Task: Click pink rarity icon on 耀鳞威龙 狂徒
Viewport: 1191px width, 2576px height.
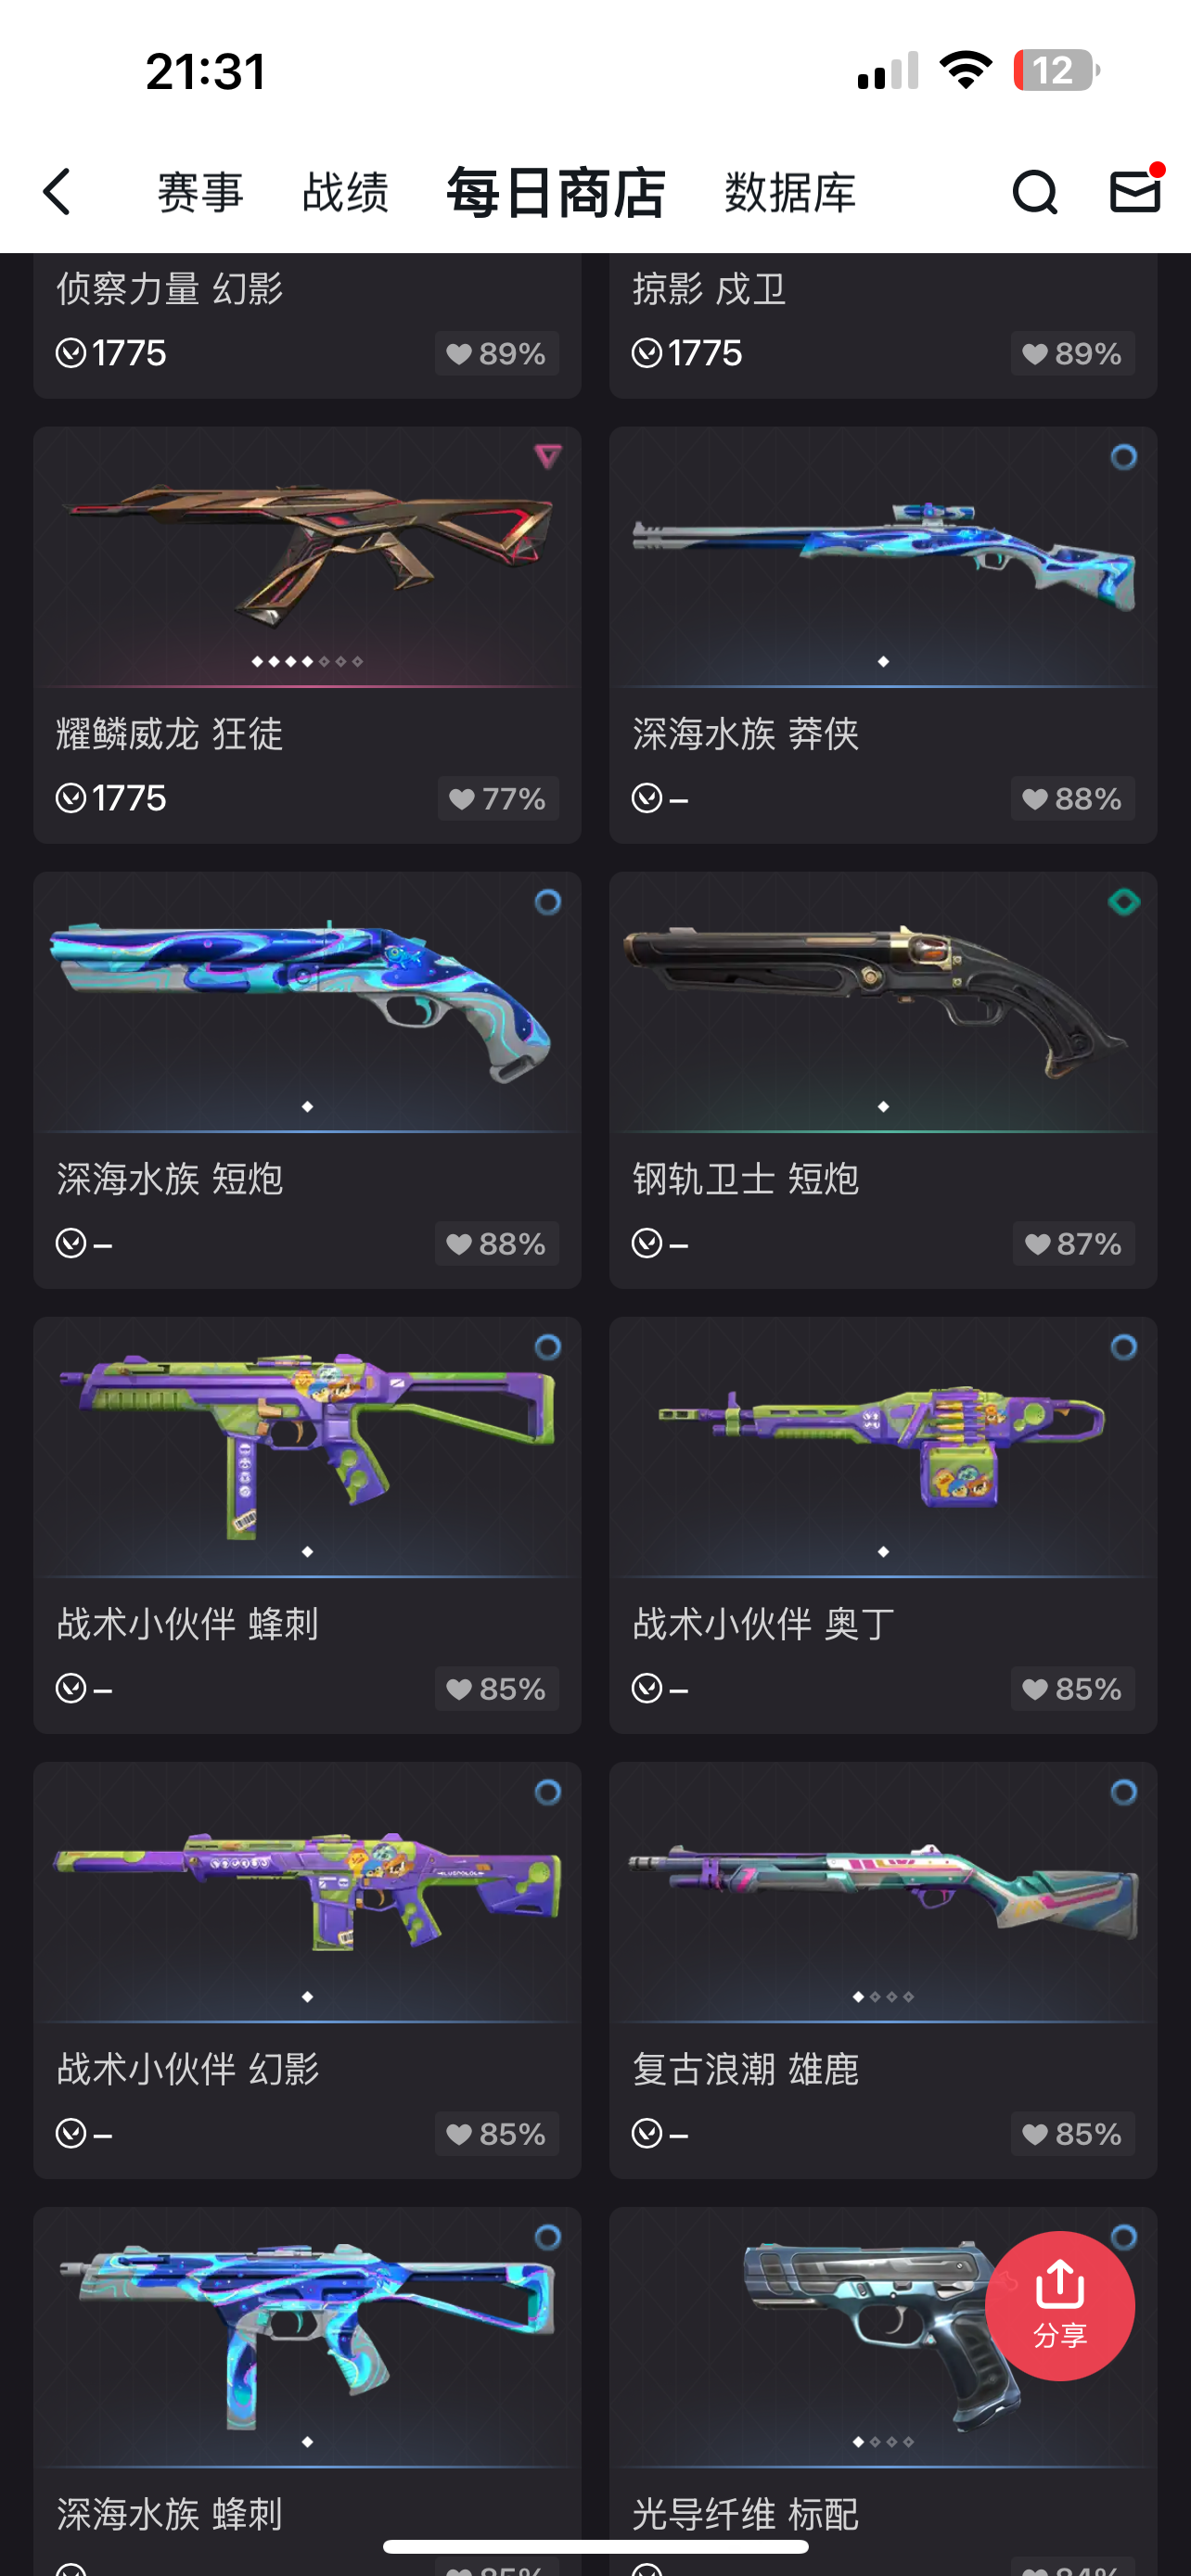Action: (x=547, y=457)
